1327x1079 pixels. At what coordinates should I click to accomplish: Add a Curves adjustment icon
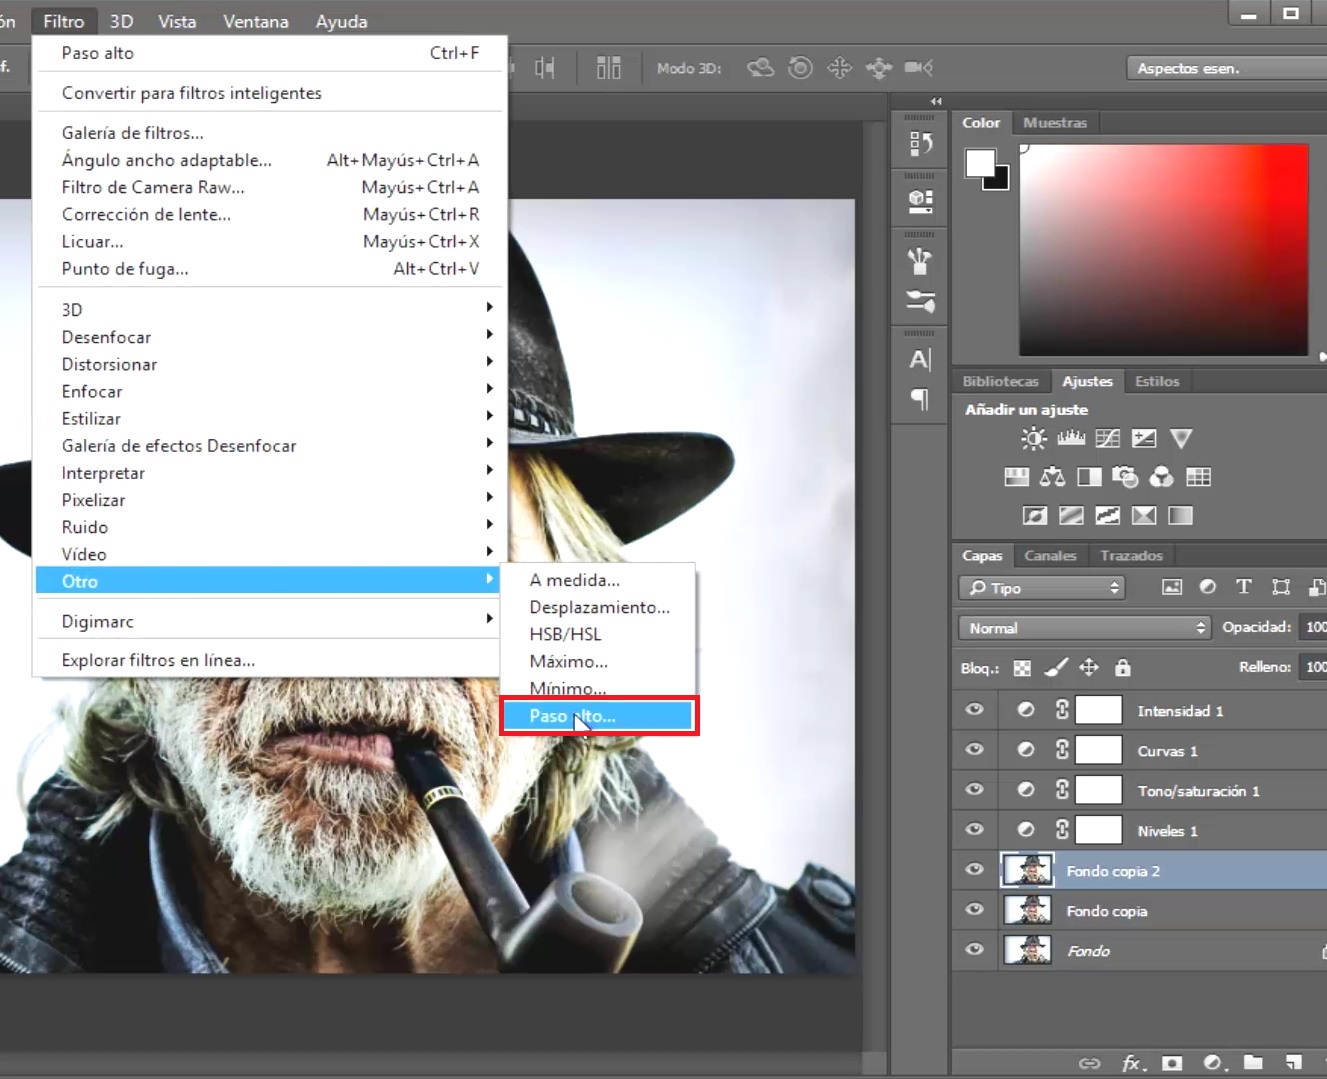pyautogui.click(x=1108, y=438)
